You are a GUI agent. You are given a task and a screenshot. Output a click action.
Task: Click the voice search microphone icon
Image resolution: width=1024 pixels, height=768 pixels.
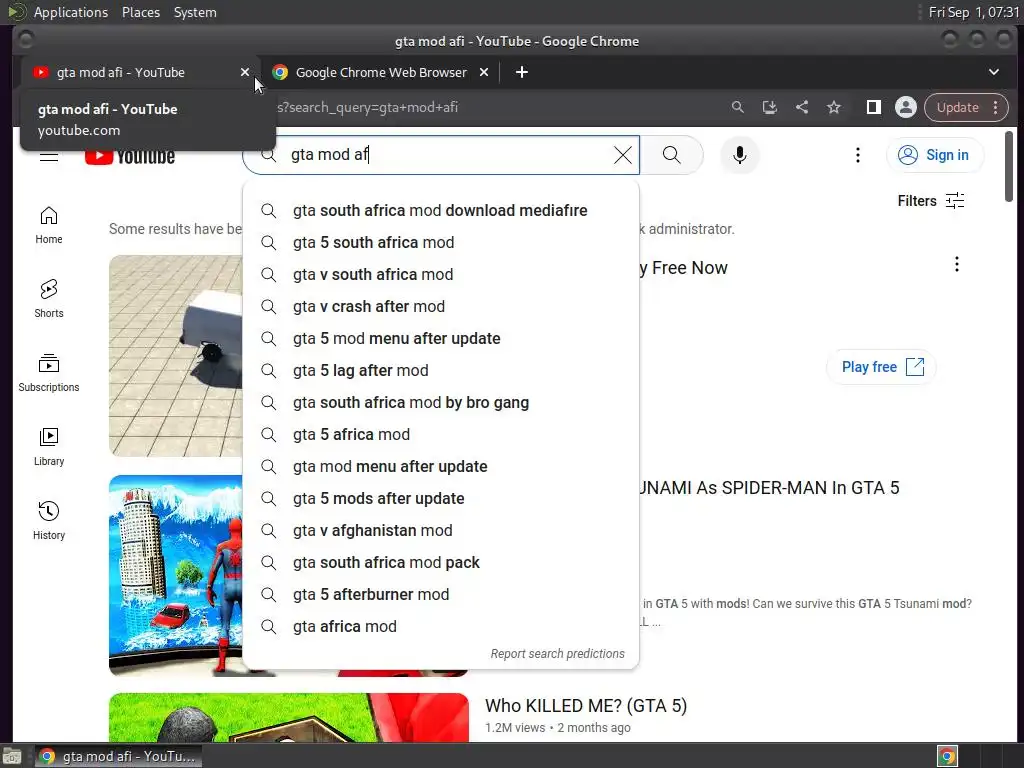(x=739, y=155)
